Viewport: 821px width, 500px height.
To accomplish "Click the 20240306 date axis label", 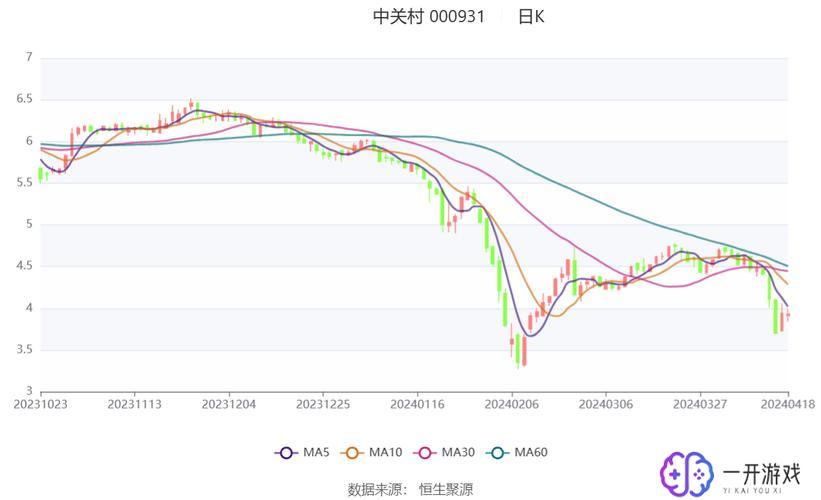I will tap(606, 404).
